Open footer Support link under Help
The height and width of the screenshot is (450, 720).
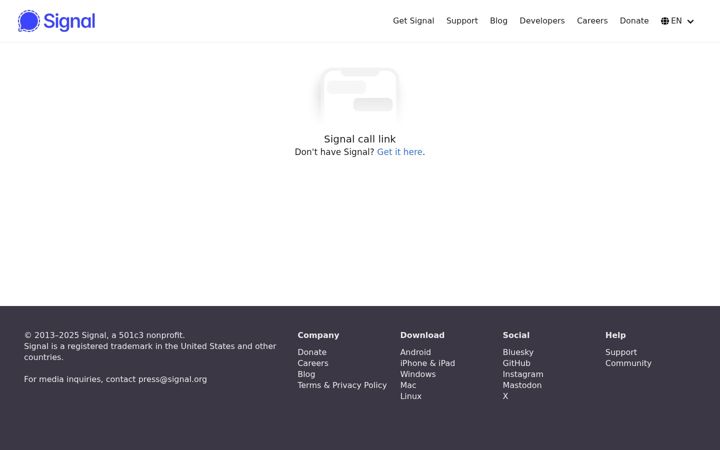pos(621,352)
